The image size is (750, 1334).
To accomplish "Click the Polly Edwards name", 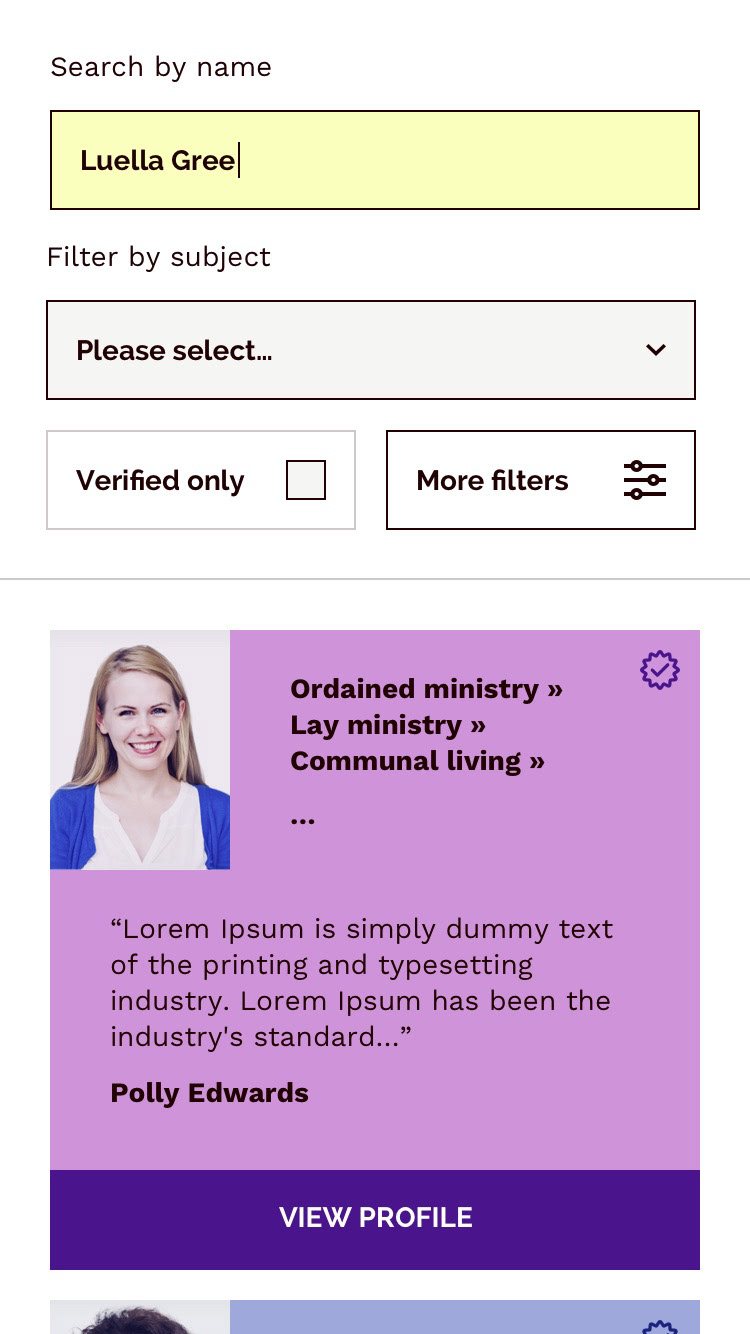I will (x=210, y=1093).
